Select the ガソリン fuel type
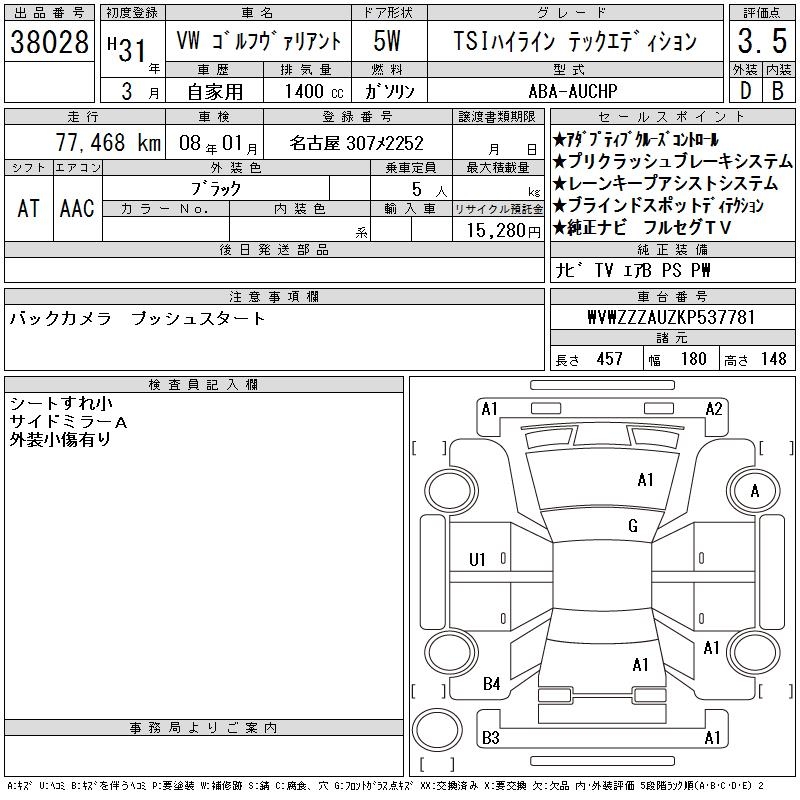This screenshot has height=800, width=800. pos(389,91)
